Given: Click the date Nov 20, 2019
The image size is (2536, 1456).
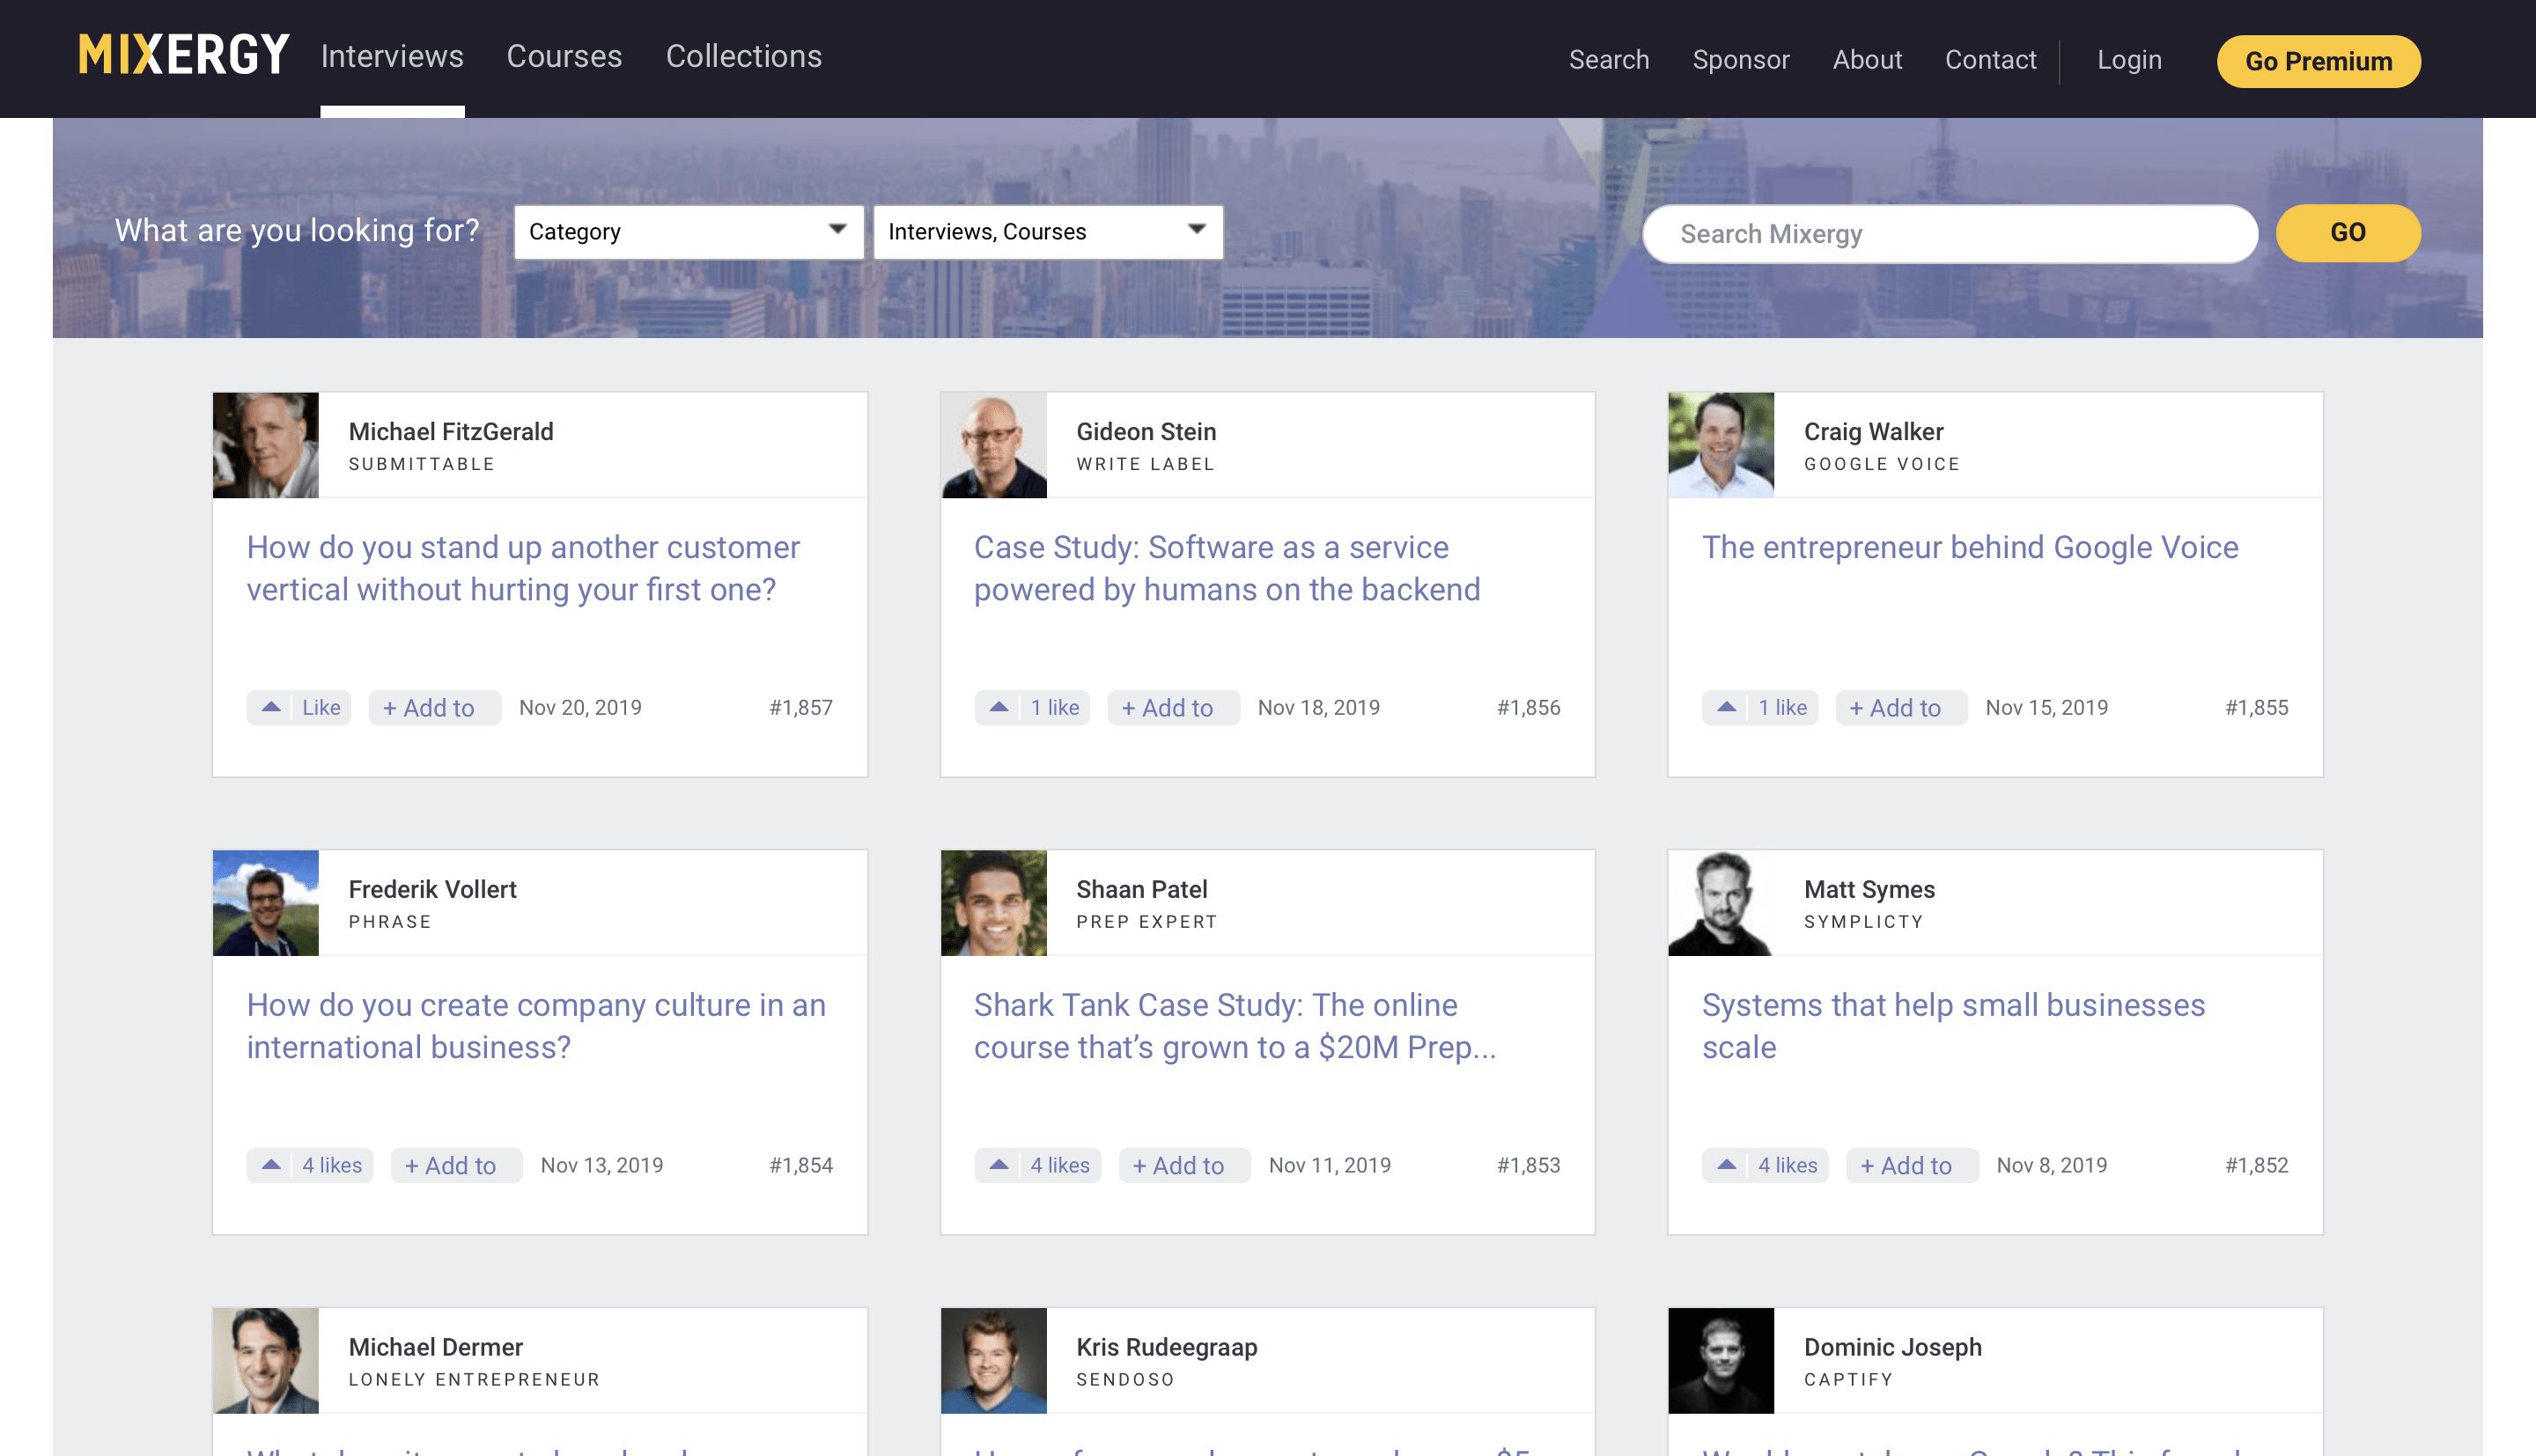Looking at the screenshot, I should [580, 708].
